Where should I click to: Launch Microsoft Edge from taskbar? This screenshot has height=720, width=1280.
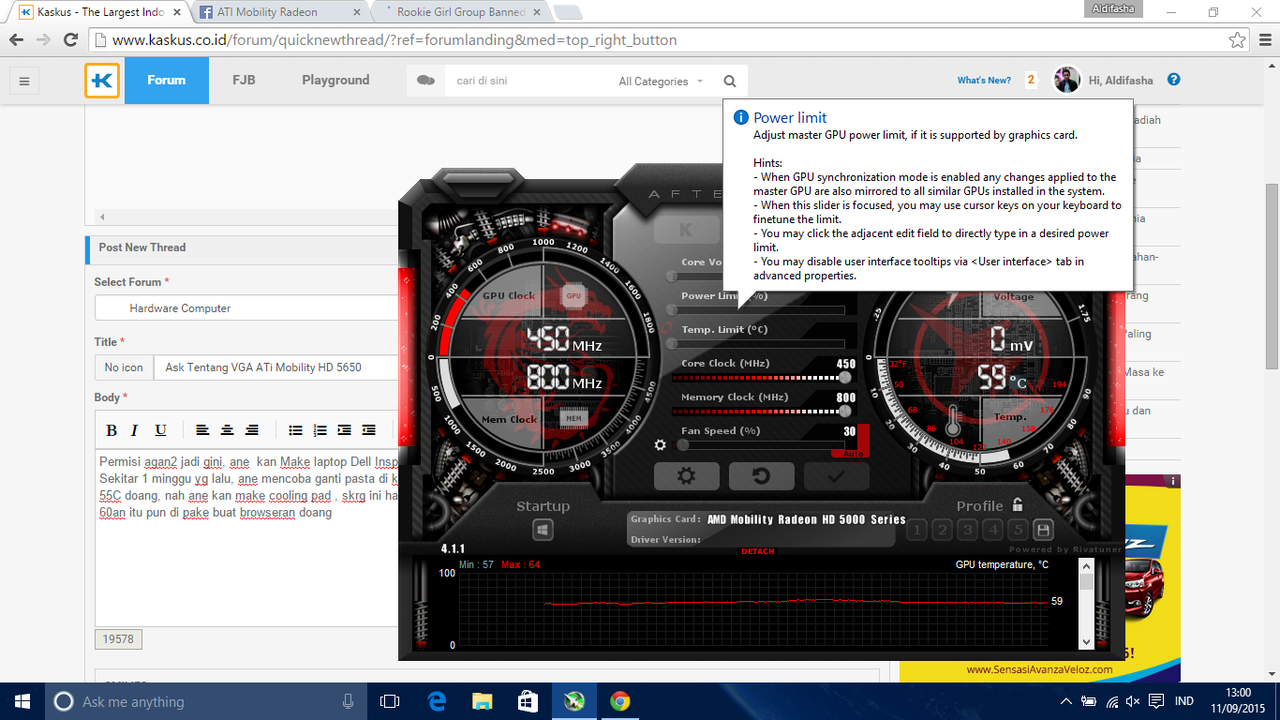(437, 701)
